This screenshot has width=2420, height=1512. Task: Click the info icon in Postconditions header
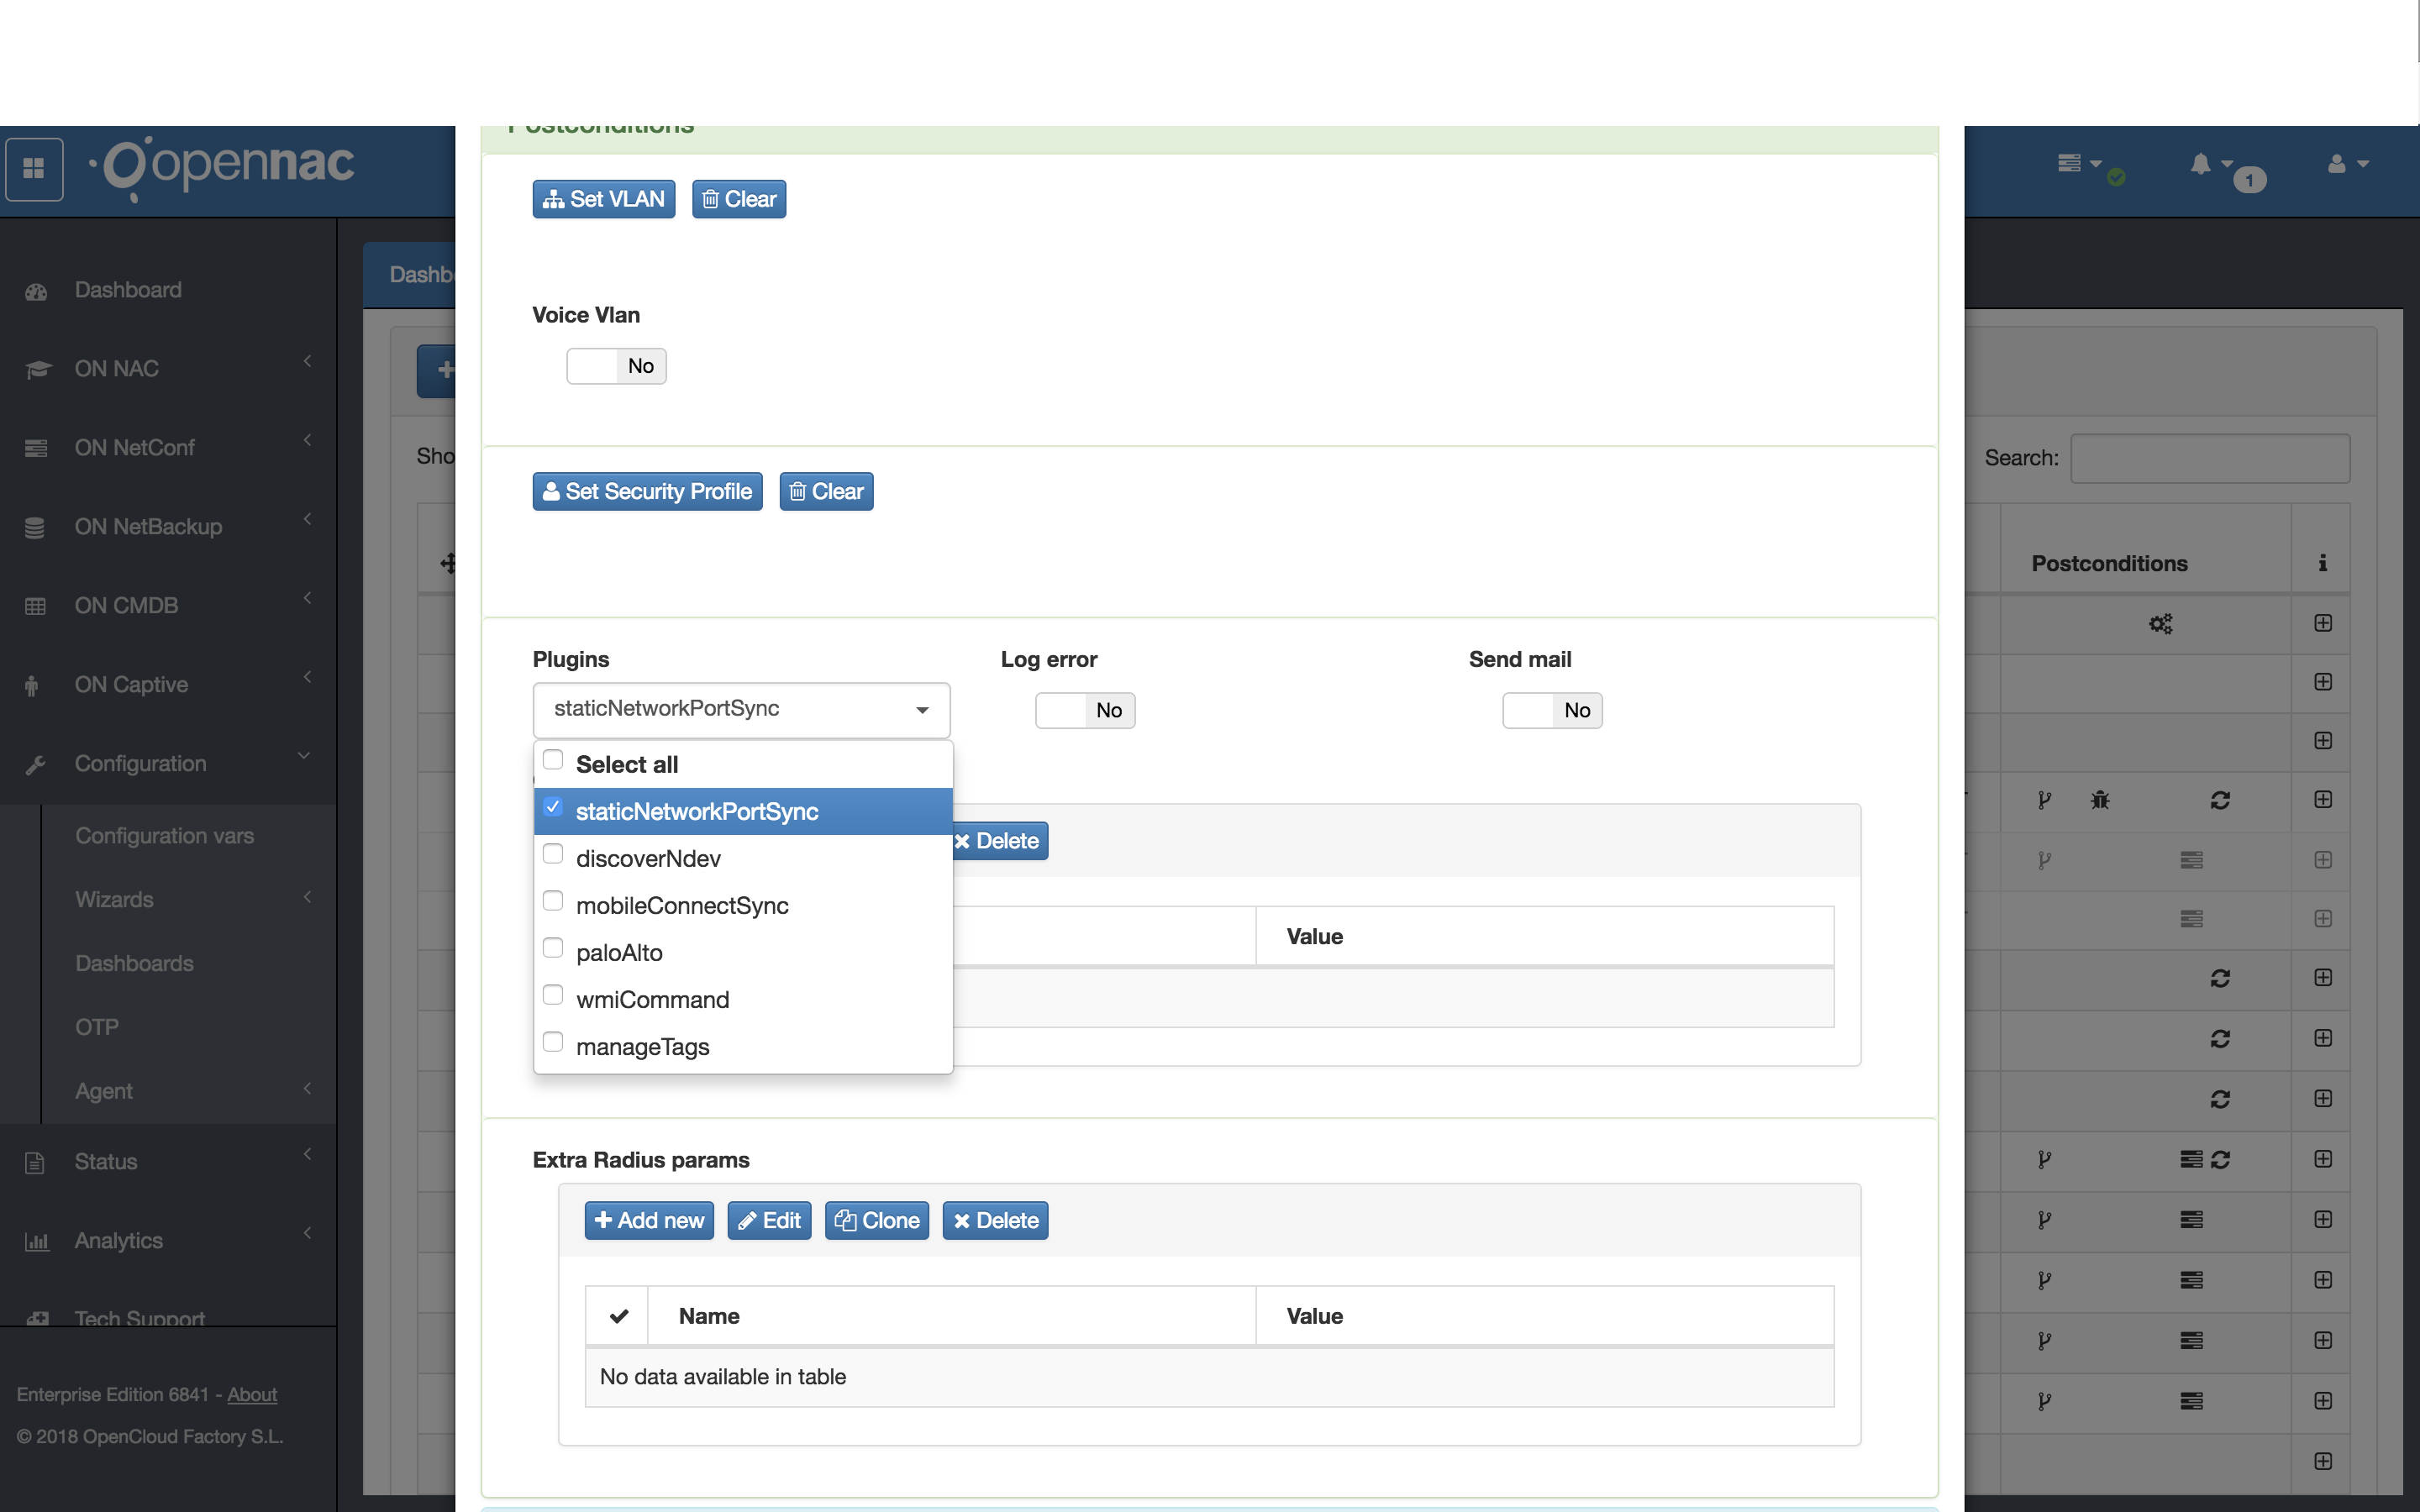(x=2322, y=563)
